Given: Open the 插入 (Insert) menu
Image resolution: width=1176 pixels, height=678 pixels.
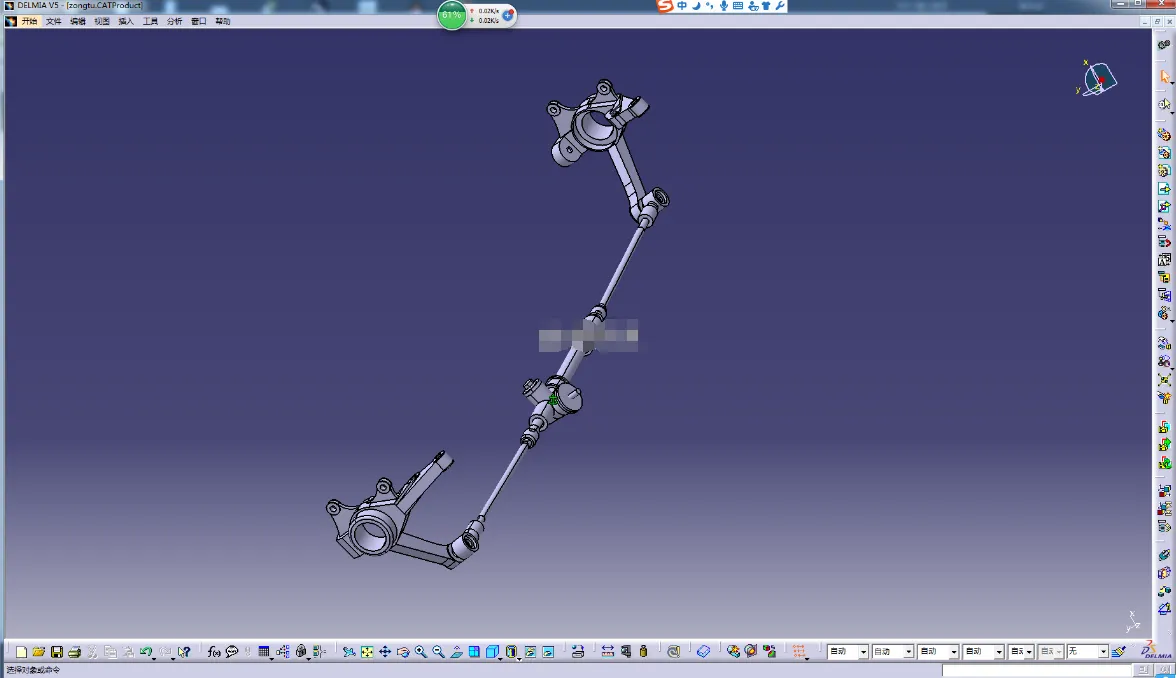Looking at the screenshot, I should point(126,21).
